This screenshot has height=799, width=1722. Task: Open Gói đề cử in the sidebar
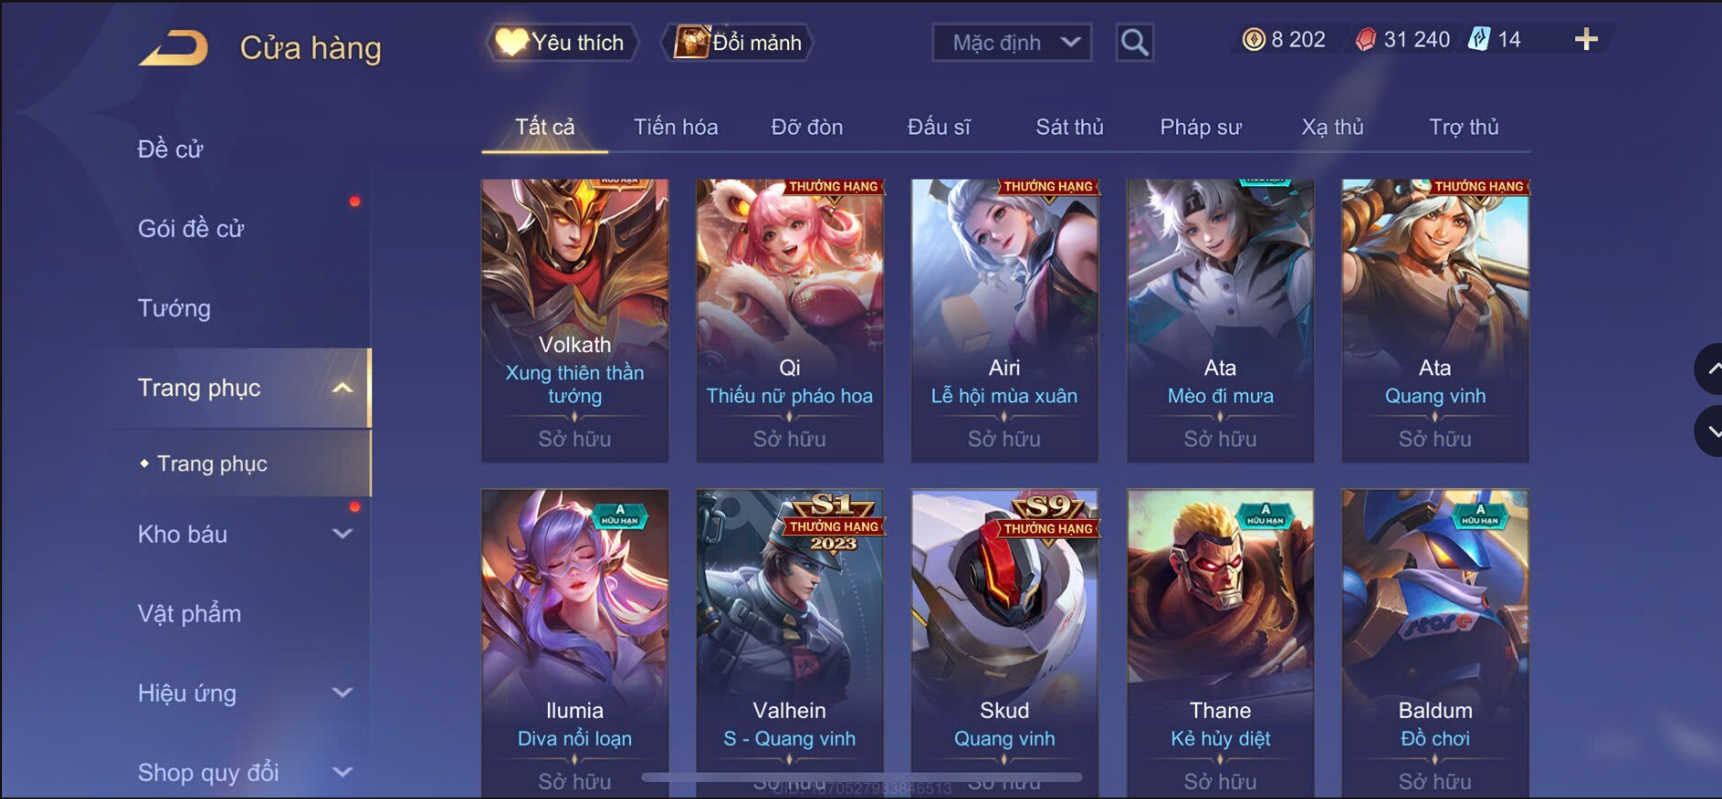point(190,229)
